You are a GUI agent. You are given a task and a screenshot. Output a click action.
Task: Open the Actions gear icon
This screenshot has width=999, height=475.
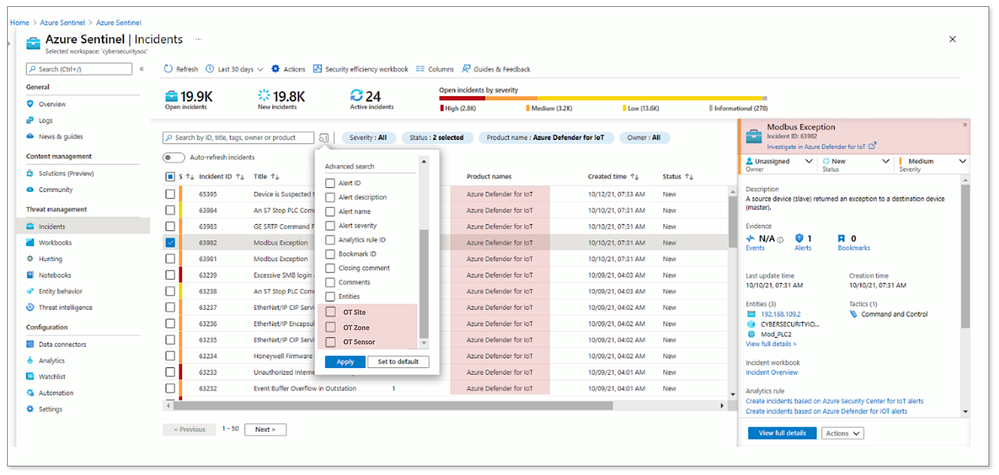(x=275, y=69)
